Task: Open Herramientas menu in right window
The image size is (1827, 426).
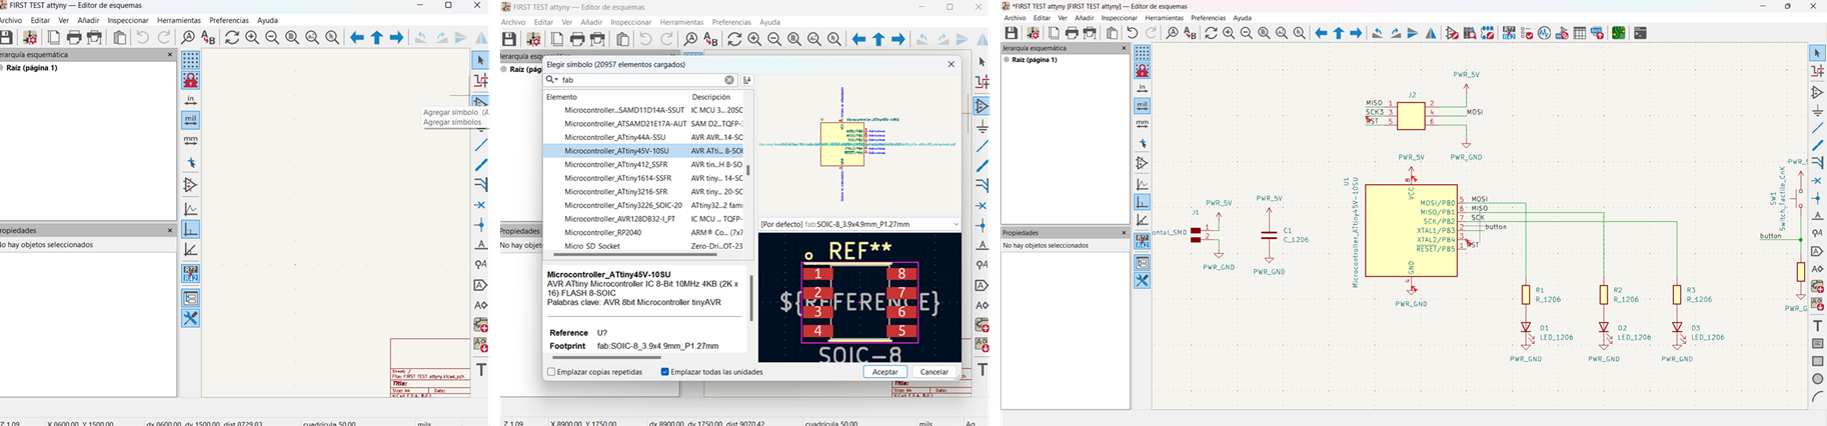Action: pyautogui.click(x=1164, y=18)
